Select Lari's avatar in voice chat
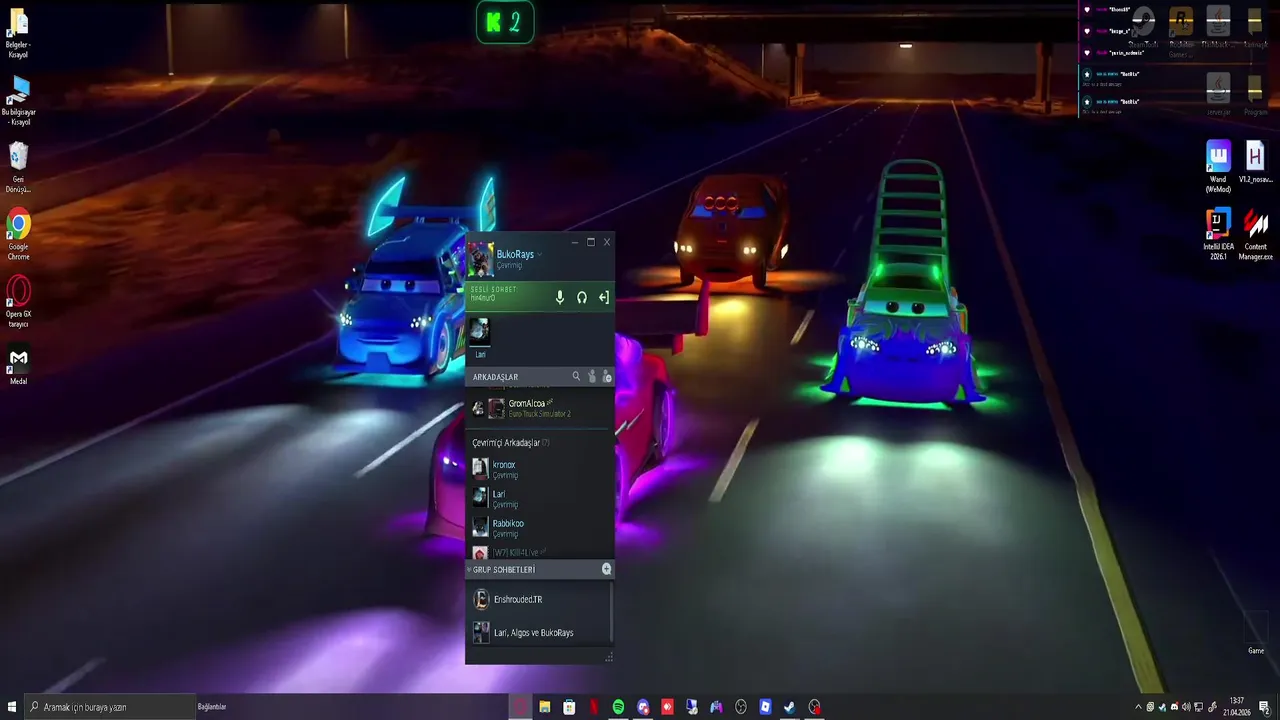 point(480,330)
